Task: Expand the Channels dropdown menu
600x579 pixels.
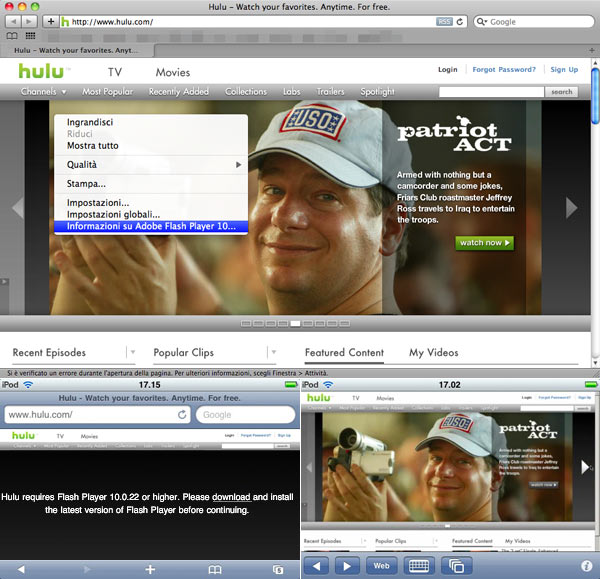Action: 43,92
